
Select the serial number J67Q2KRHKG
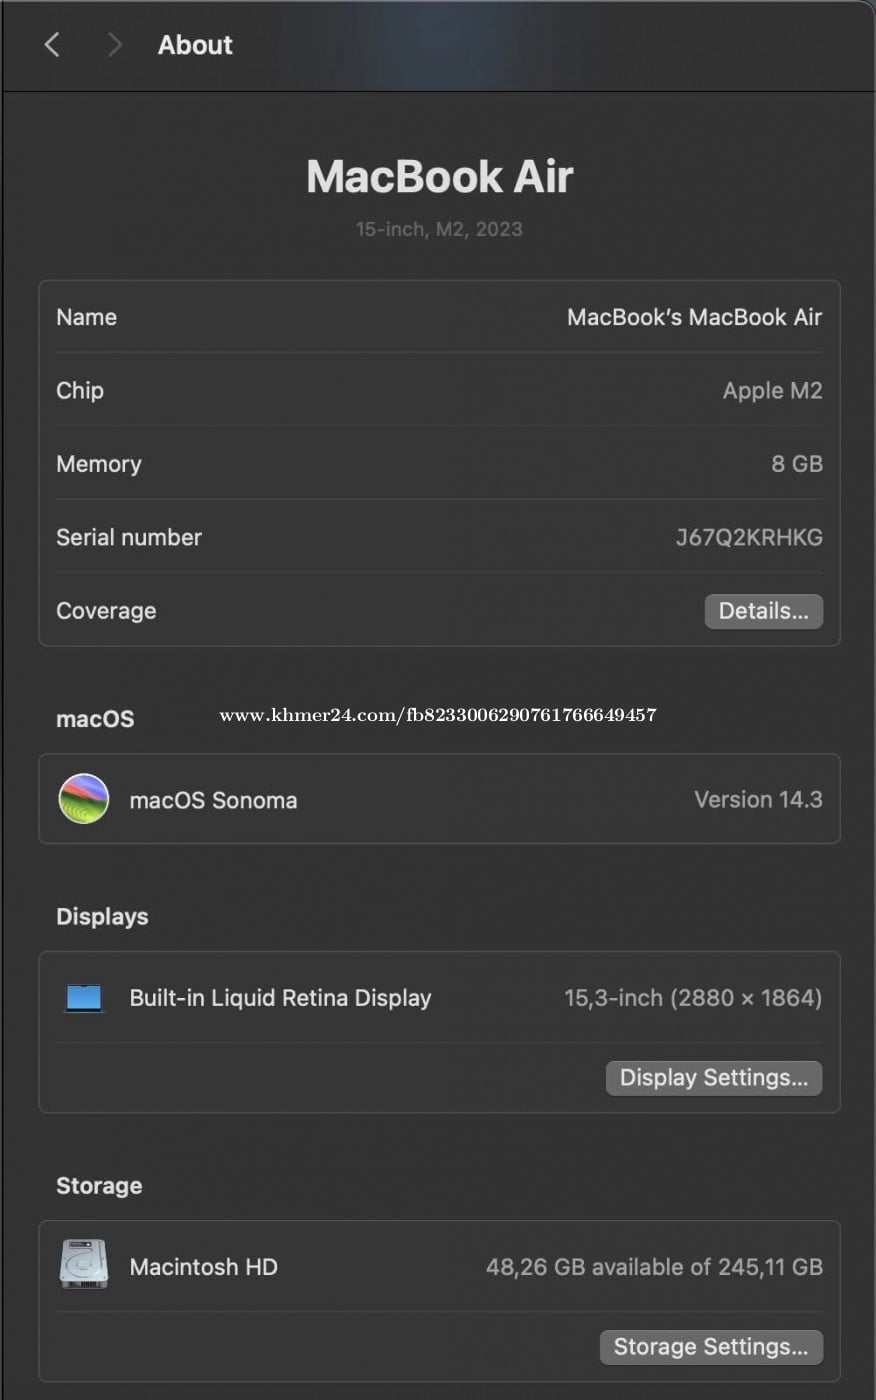[749, 537]
